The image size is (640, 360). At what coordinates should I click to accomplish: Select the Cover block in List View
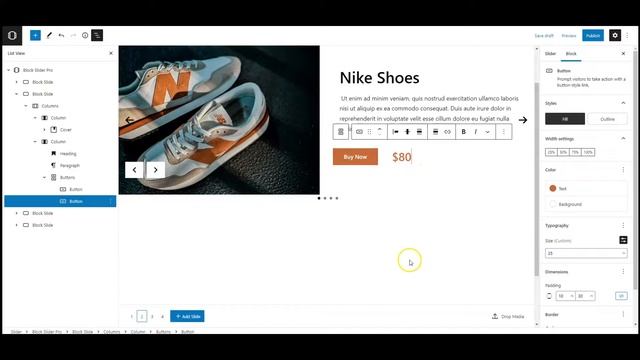[66, 130]
